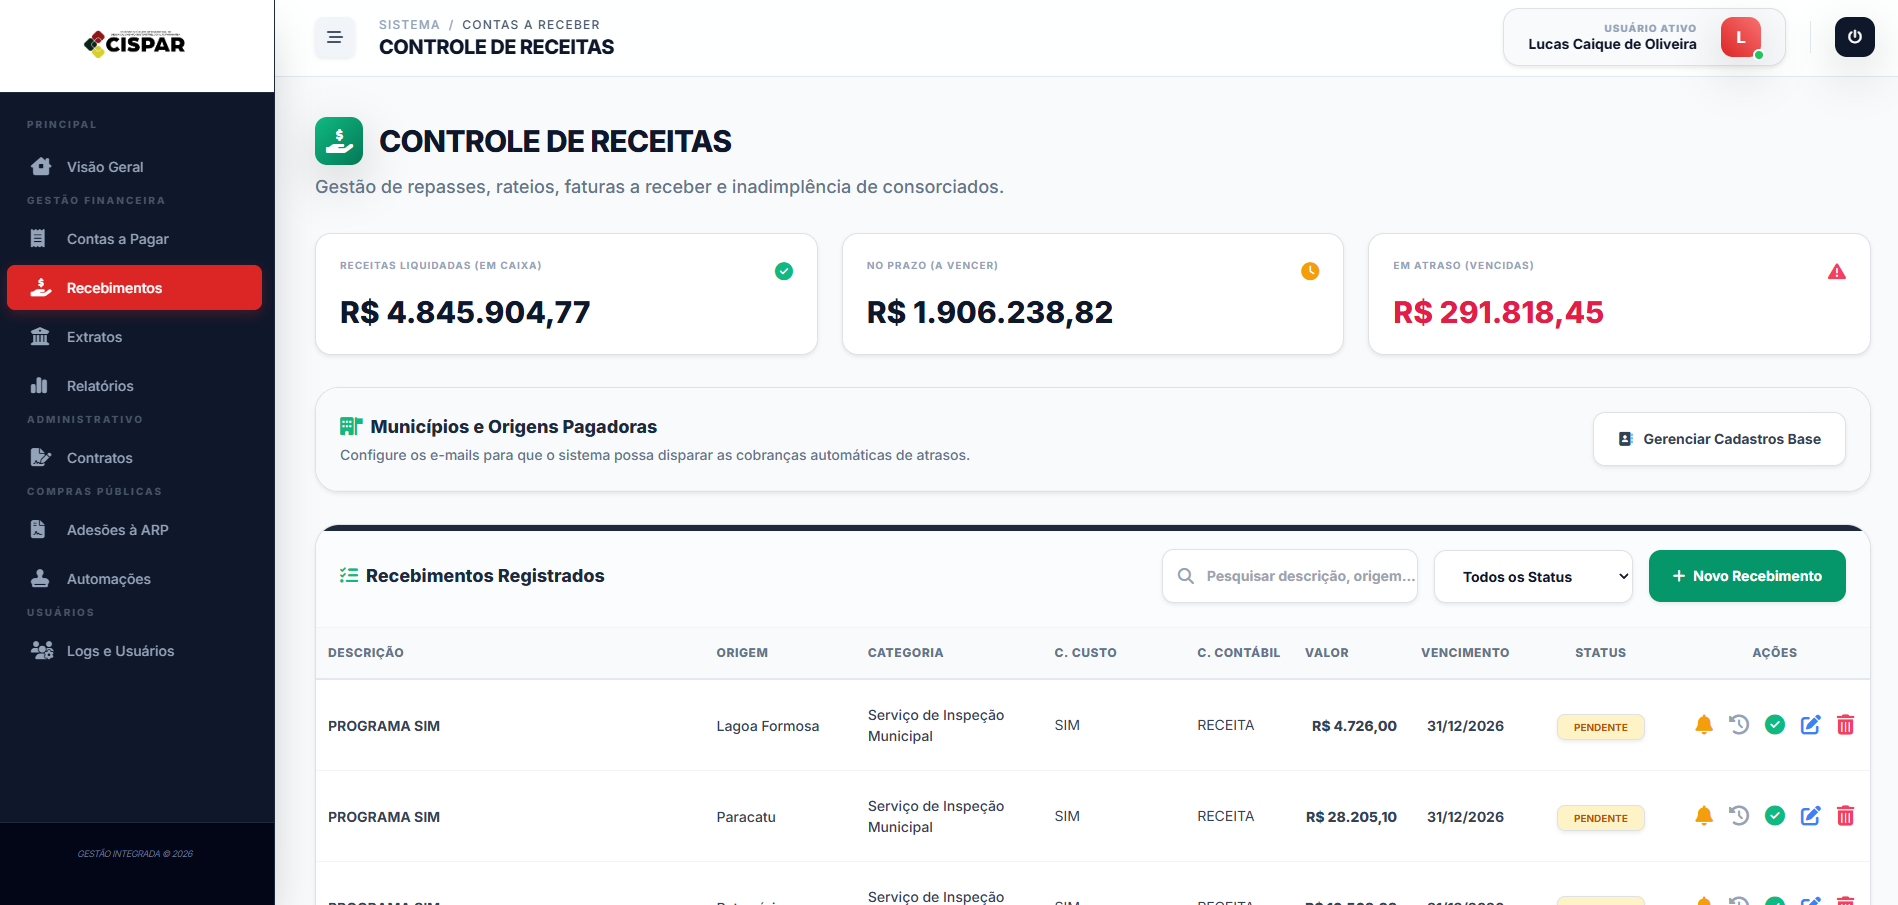Viewport: 1898px width, 905px height.
Task: Click the PENDENTE badge in Paracatu row
Action: pyautogui.click(x=1600, y=818)
